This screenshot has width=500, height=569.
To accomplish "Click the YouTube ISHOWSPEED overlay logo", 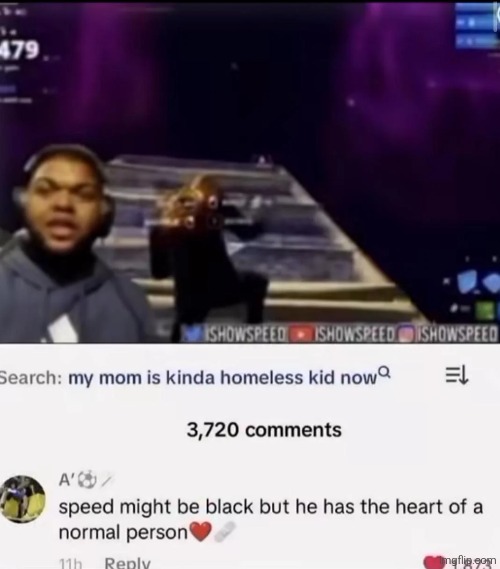I will [x=305, y=335].
